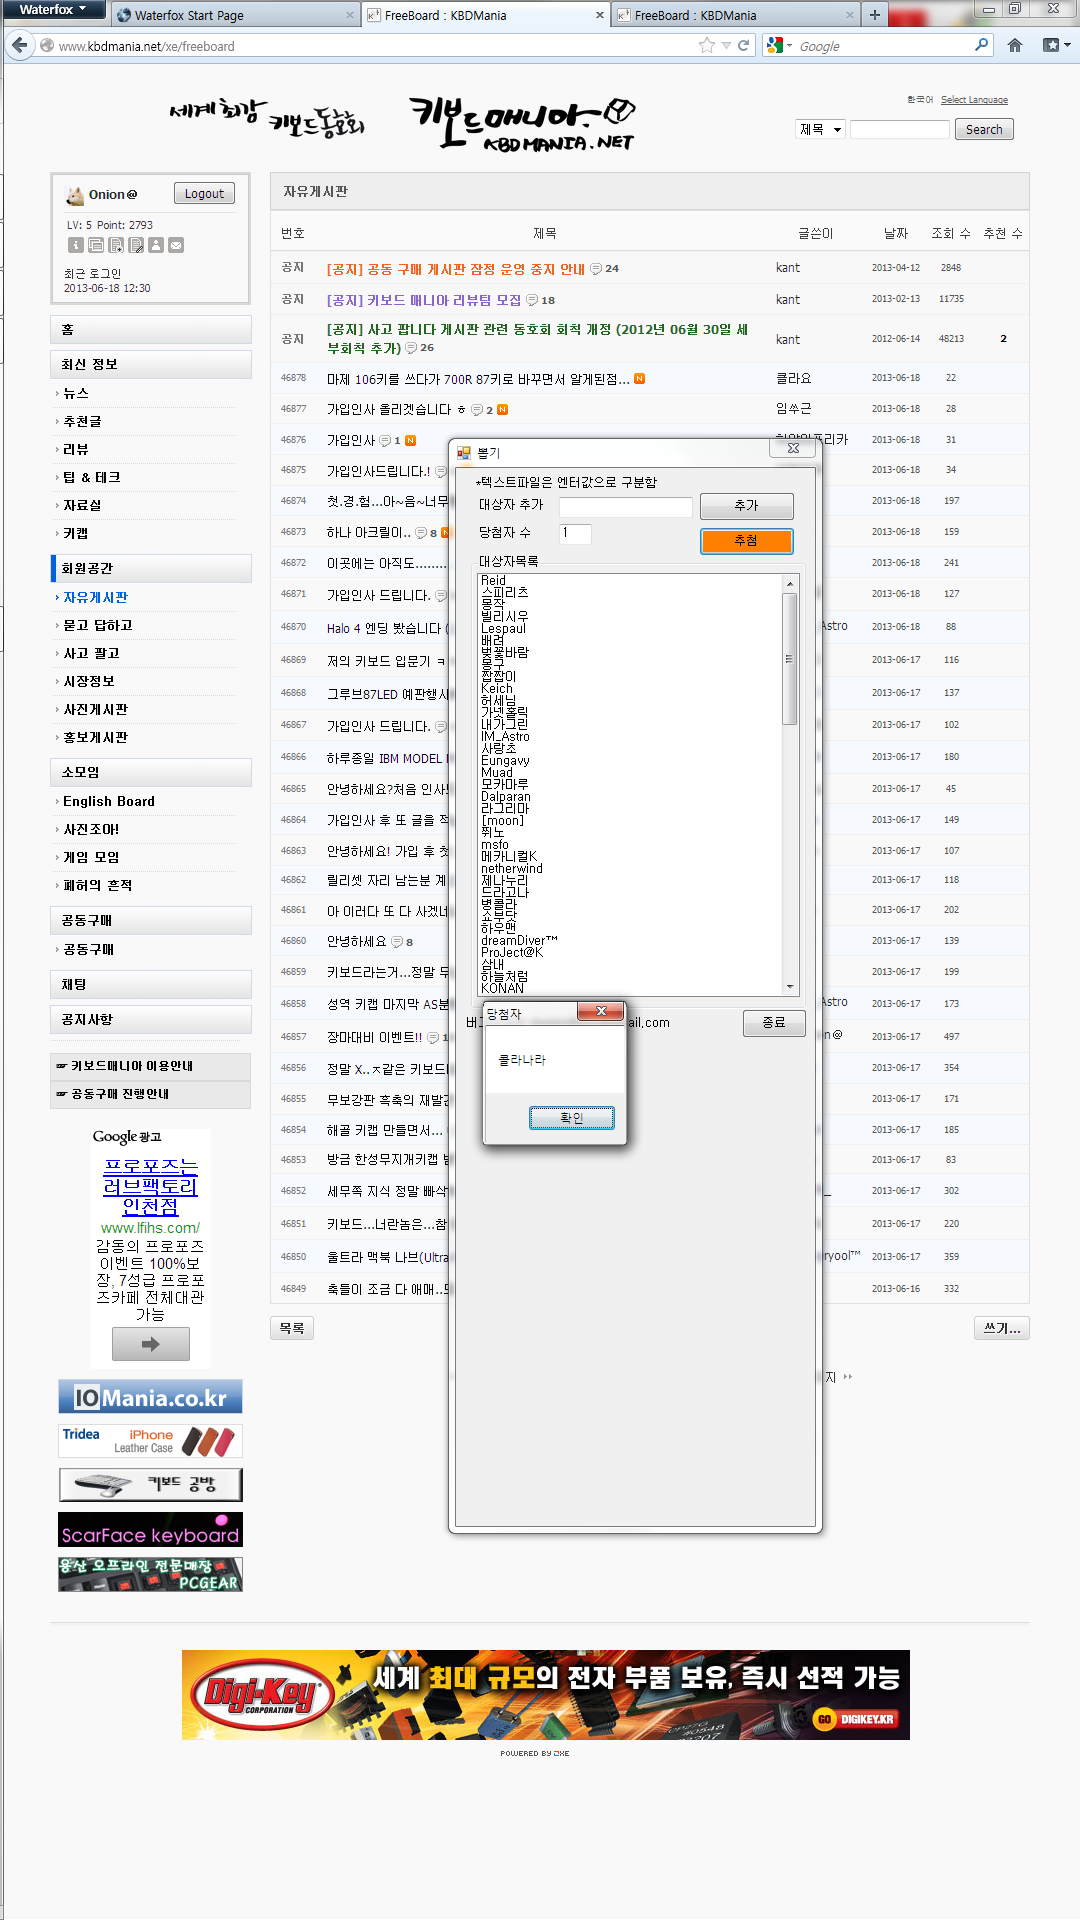Click the Search button on the board
The height and width of the screenshot is (1920, 1080).
[x=984, y=130]
